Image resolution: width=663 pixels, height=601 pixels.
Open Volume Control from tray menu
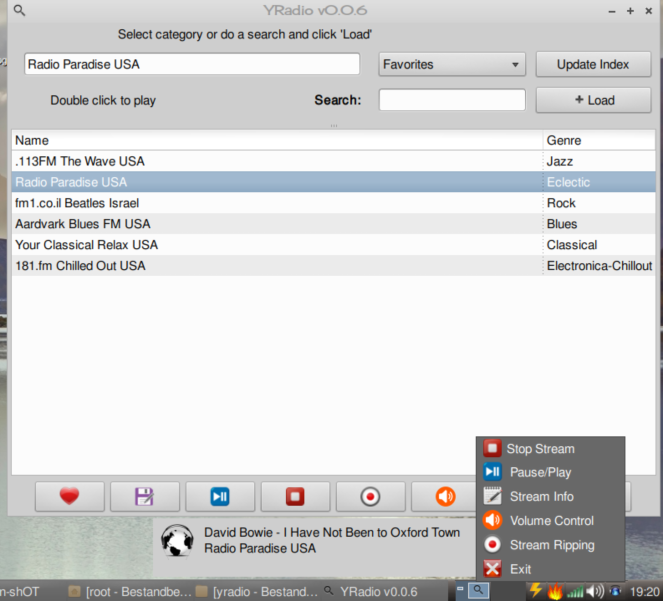(x=550, y=521)
